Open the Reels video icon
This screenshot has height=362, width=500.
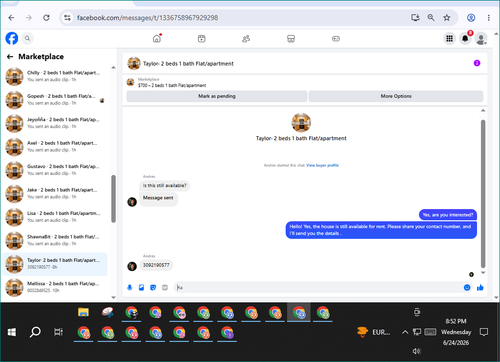pyautogui.click(x=202, y=39)
